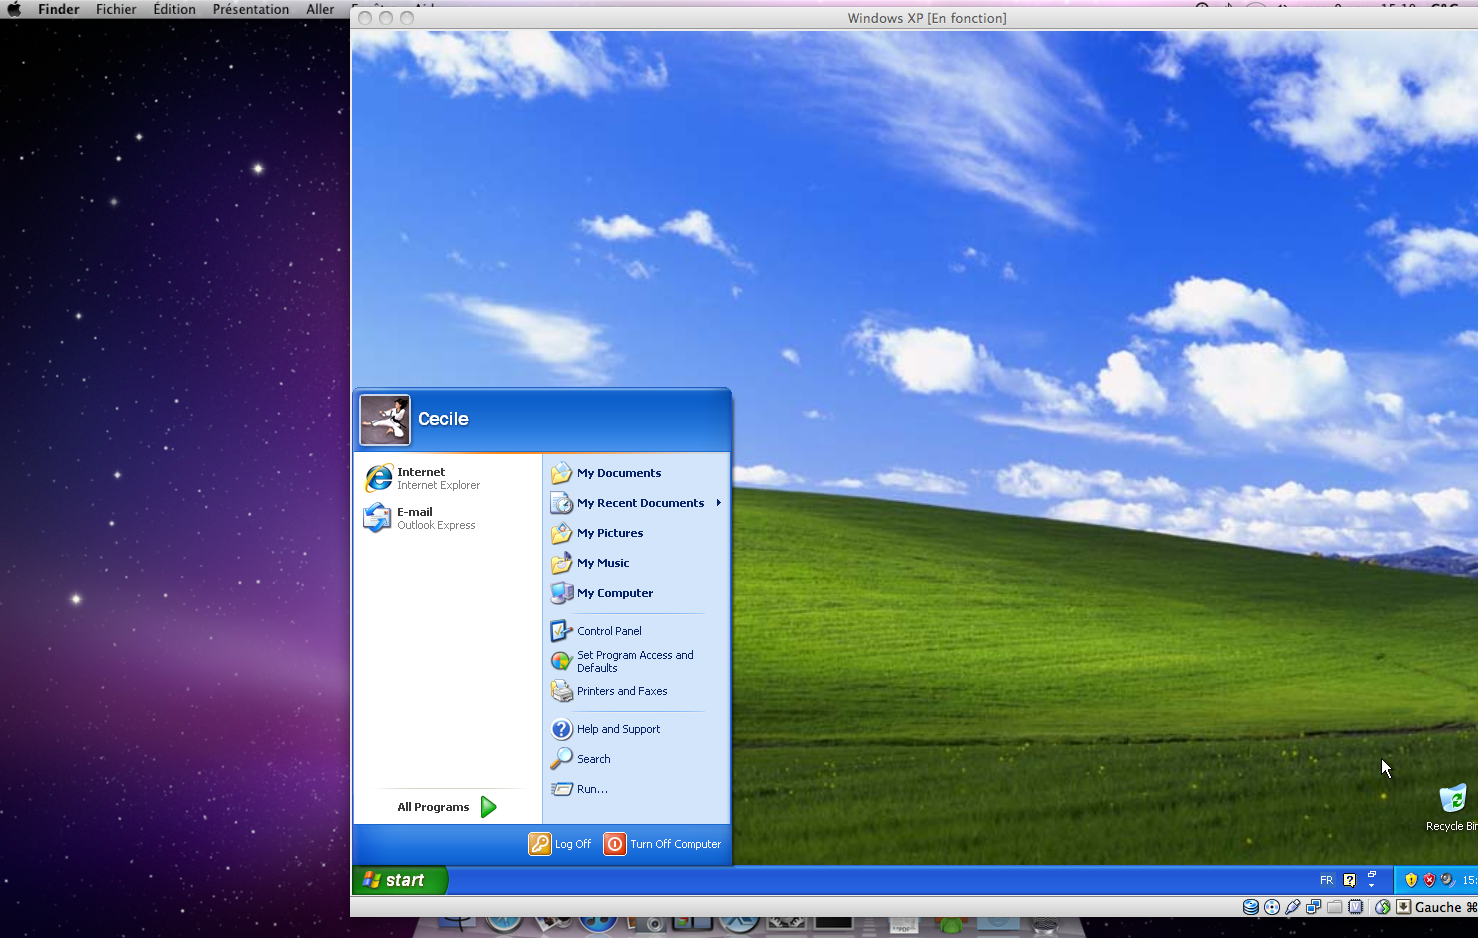The width and height of the screenshot is (1478, 938).
Task: Click VirtualBox optical disc status icon
Action: pos(1272,907)
